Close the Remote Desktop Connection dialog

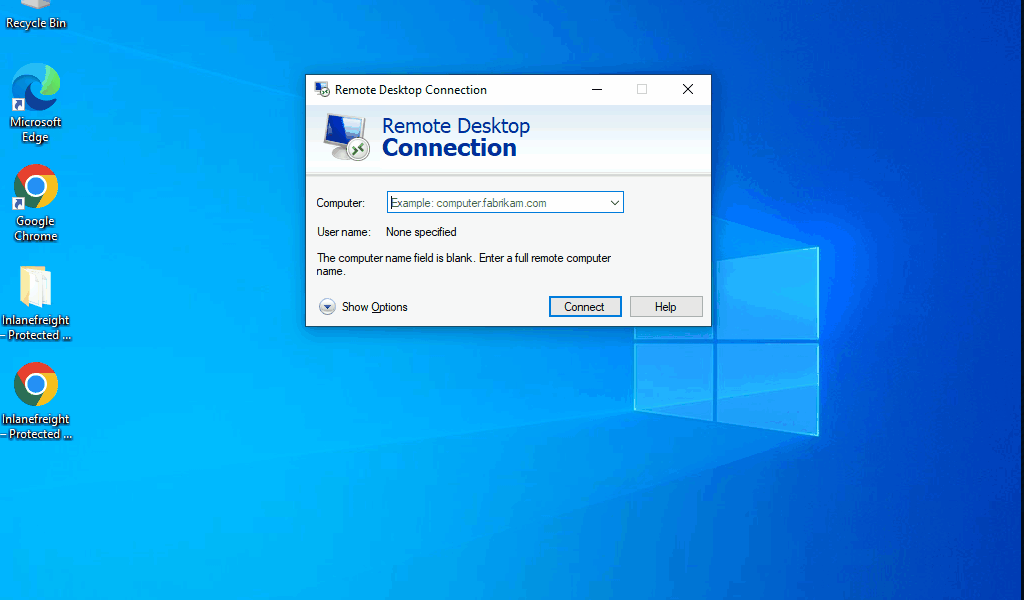tap(687, 89)
